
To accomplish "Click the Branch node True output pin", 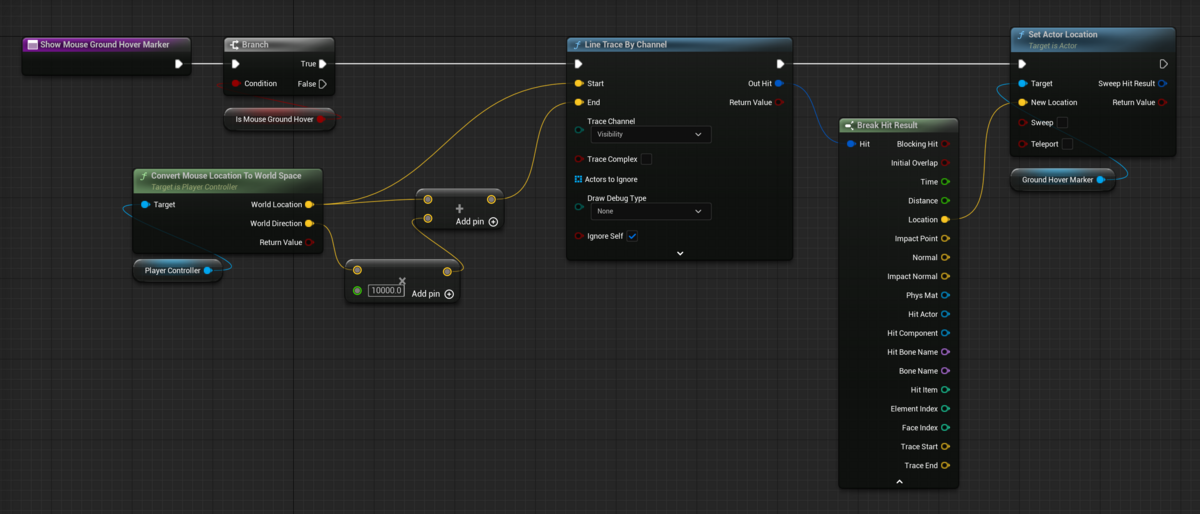I will click(322, 64).
